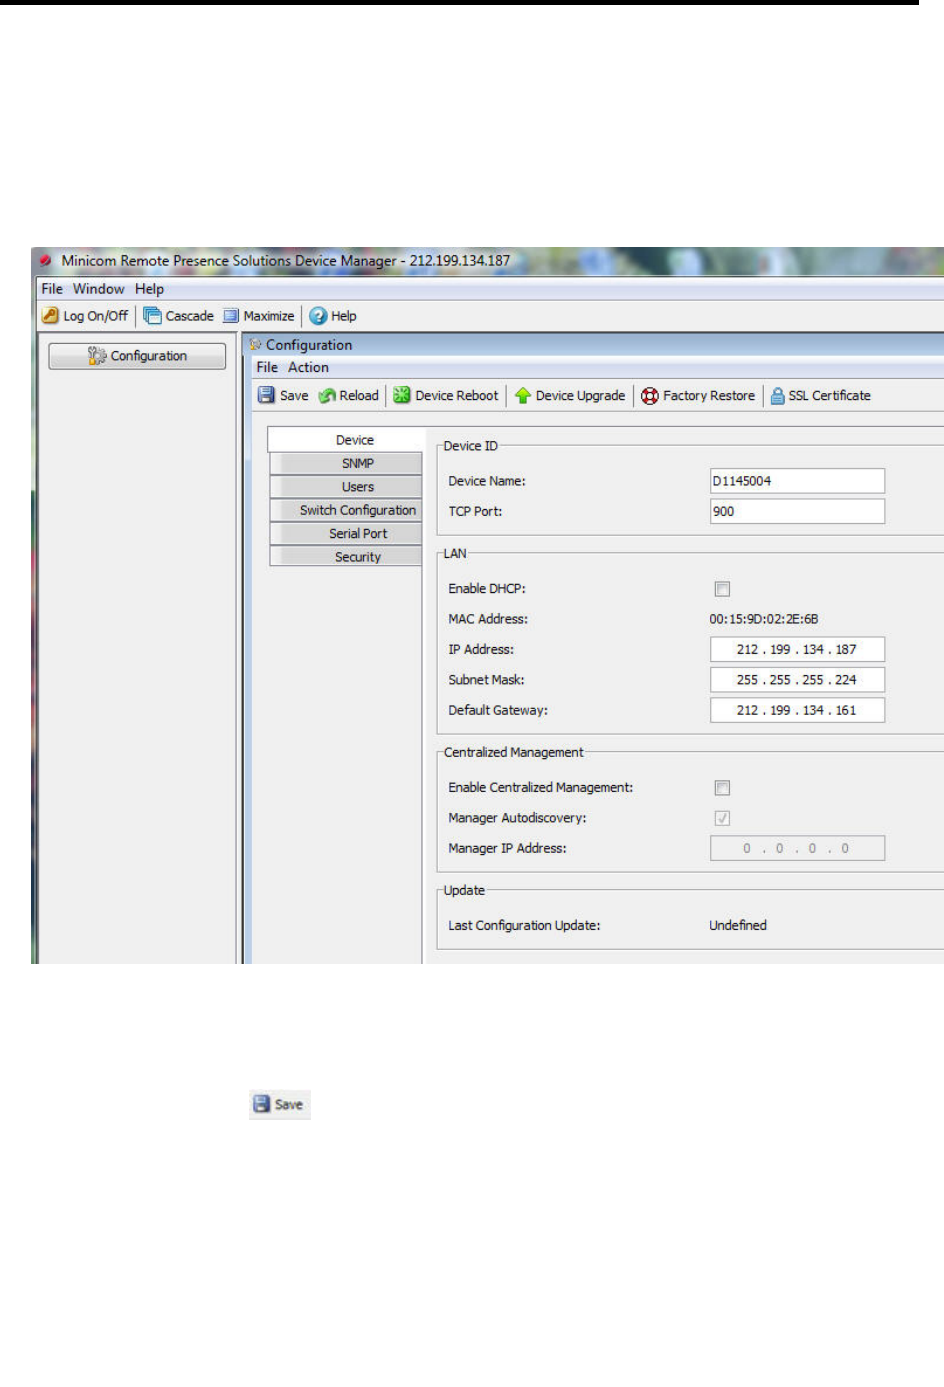Toggle the Manager Autodiscovery checkbox
The image size is (944, 1387).
[x=722, y=818]
